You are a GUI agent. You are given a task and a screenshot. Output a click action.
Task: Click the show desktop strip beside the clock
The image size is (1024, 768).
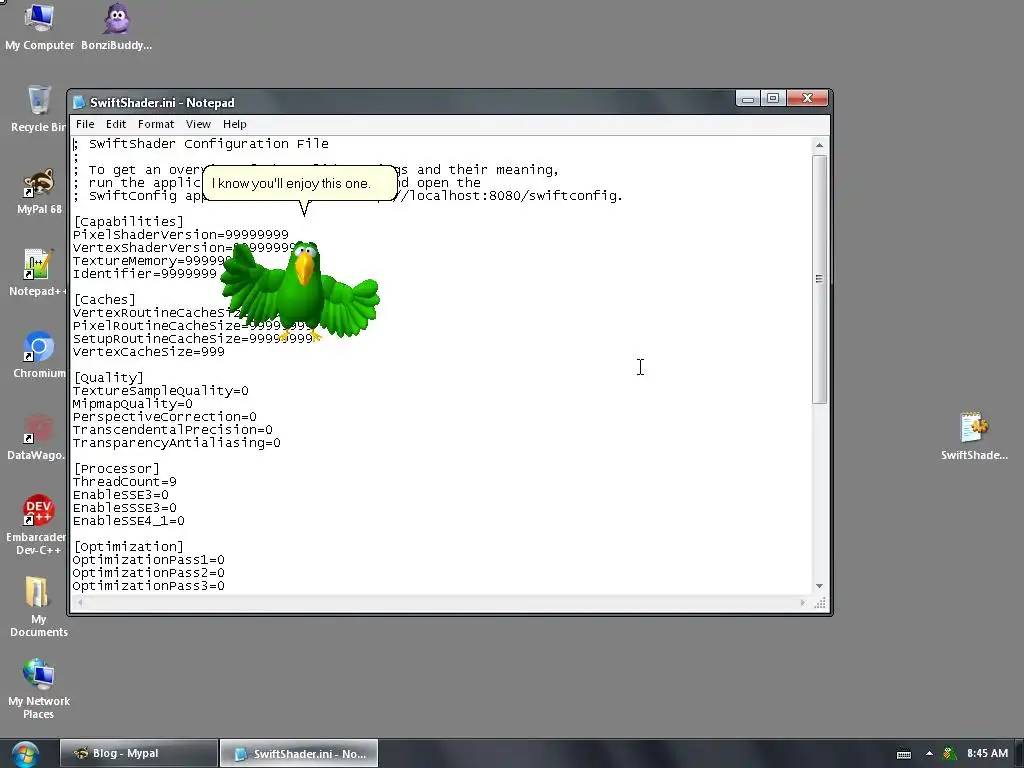point(1019,754)
